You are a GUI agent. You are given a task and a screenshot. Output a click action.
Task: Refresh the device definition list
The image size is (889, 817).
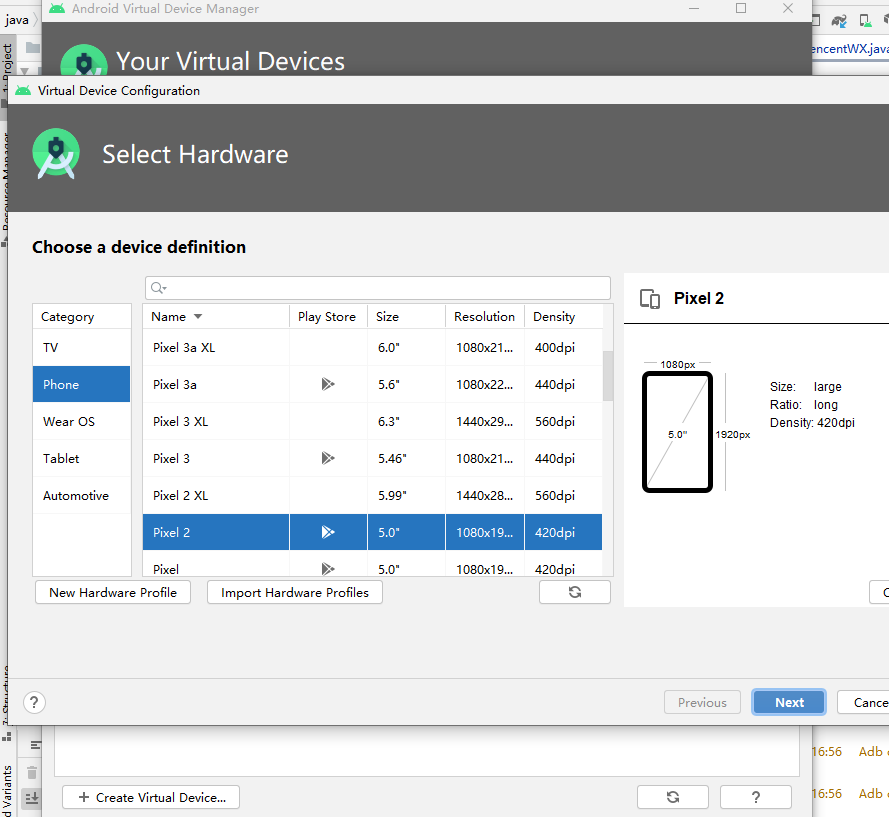pos(575,592)
